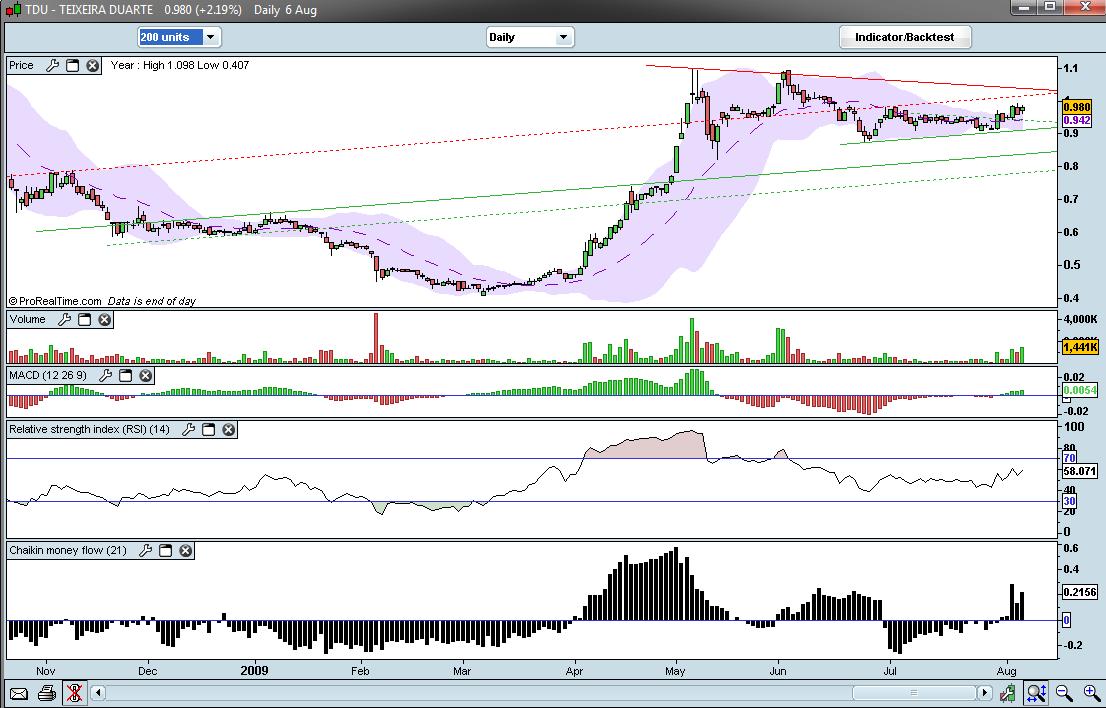Maximize the Chaikin money flow panel
The height and width of the screenshot is (708, 1106).
point(165,551)
